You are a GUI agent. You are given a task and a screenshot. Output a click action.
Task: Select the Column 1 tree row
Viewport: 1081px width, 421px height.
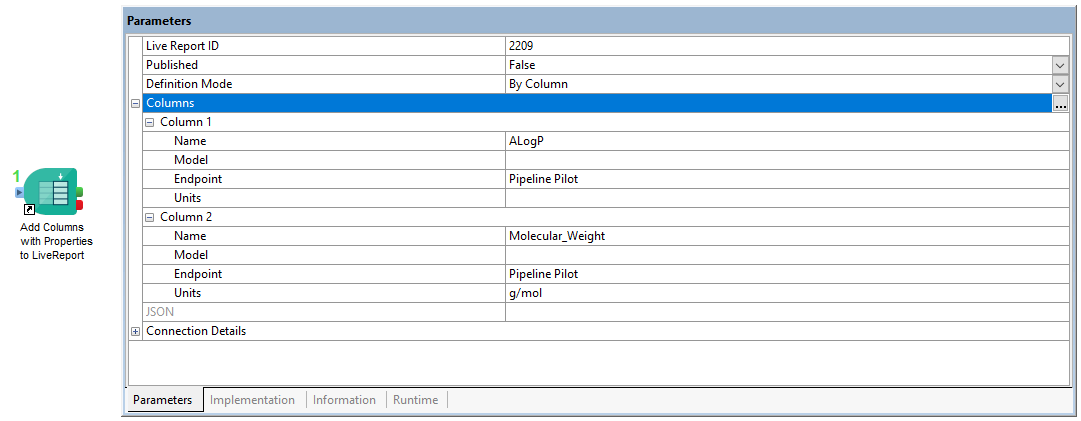[605, 122]
